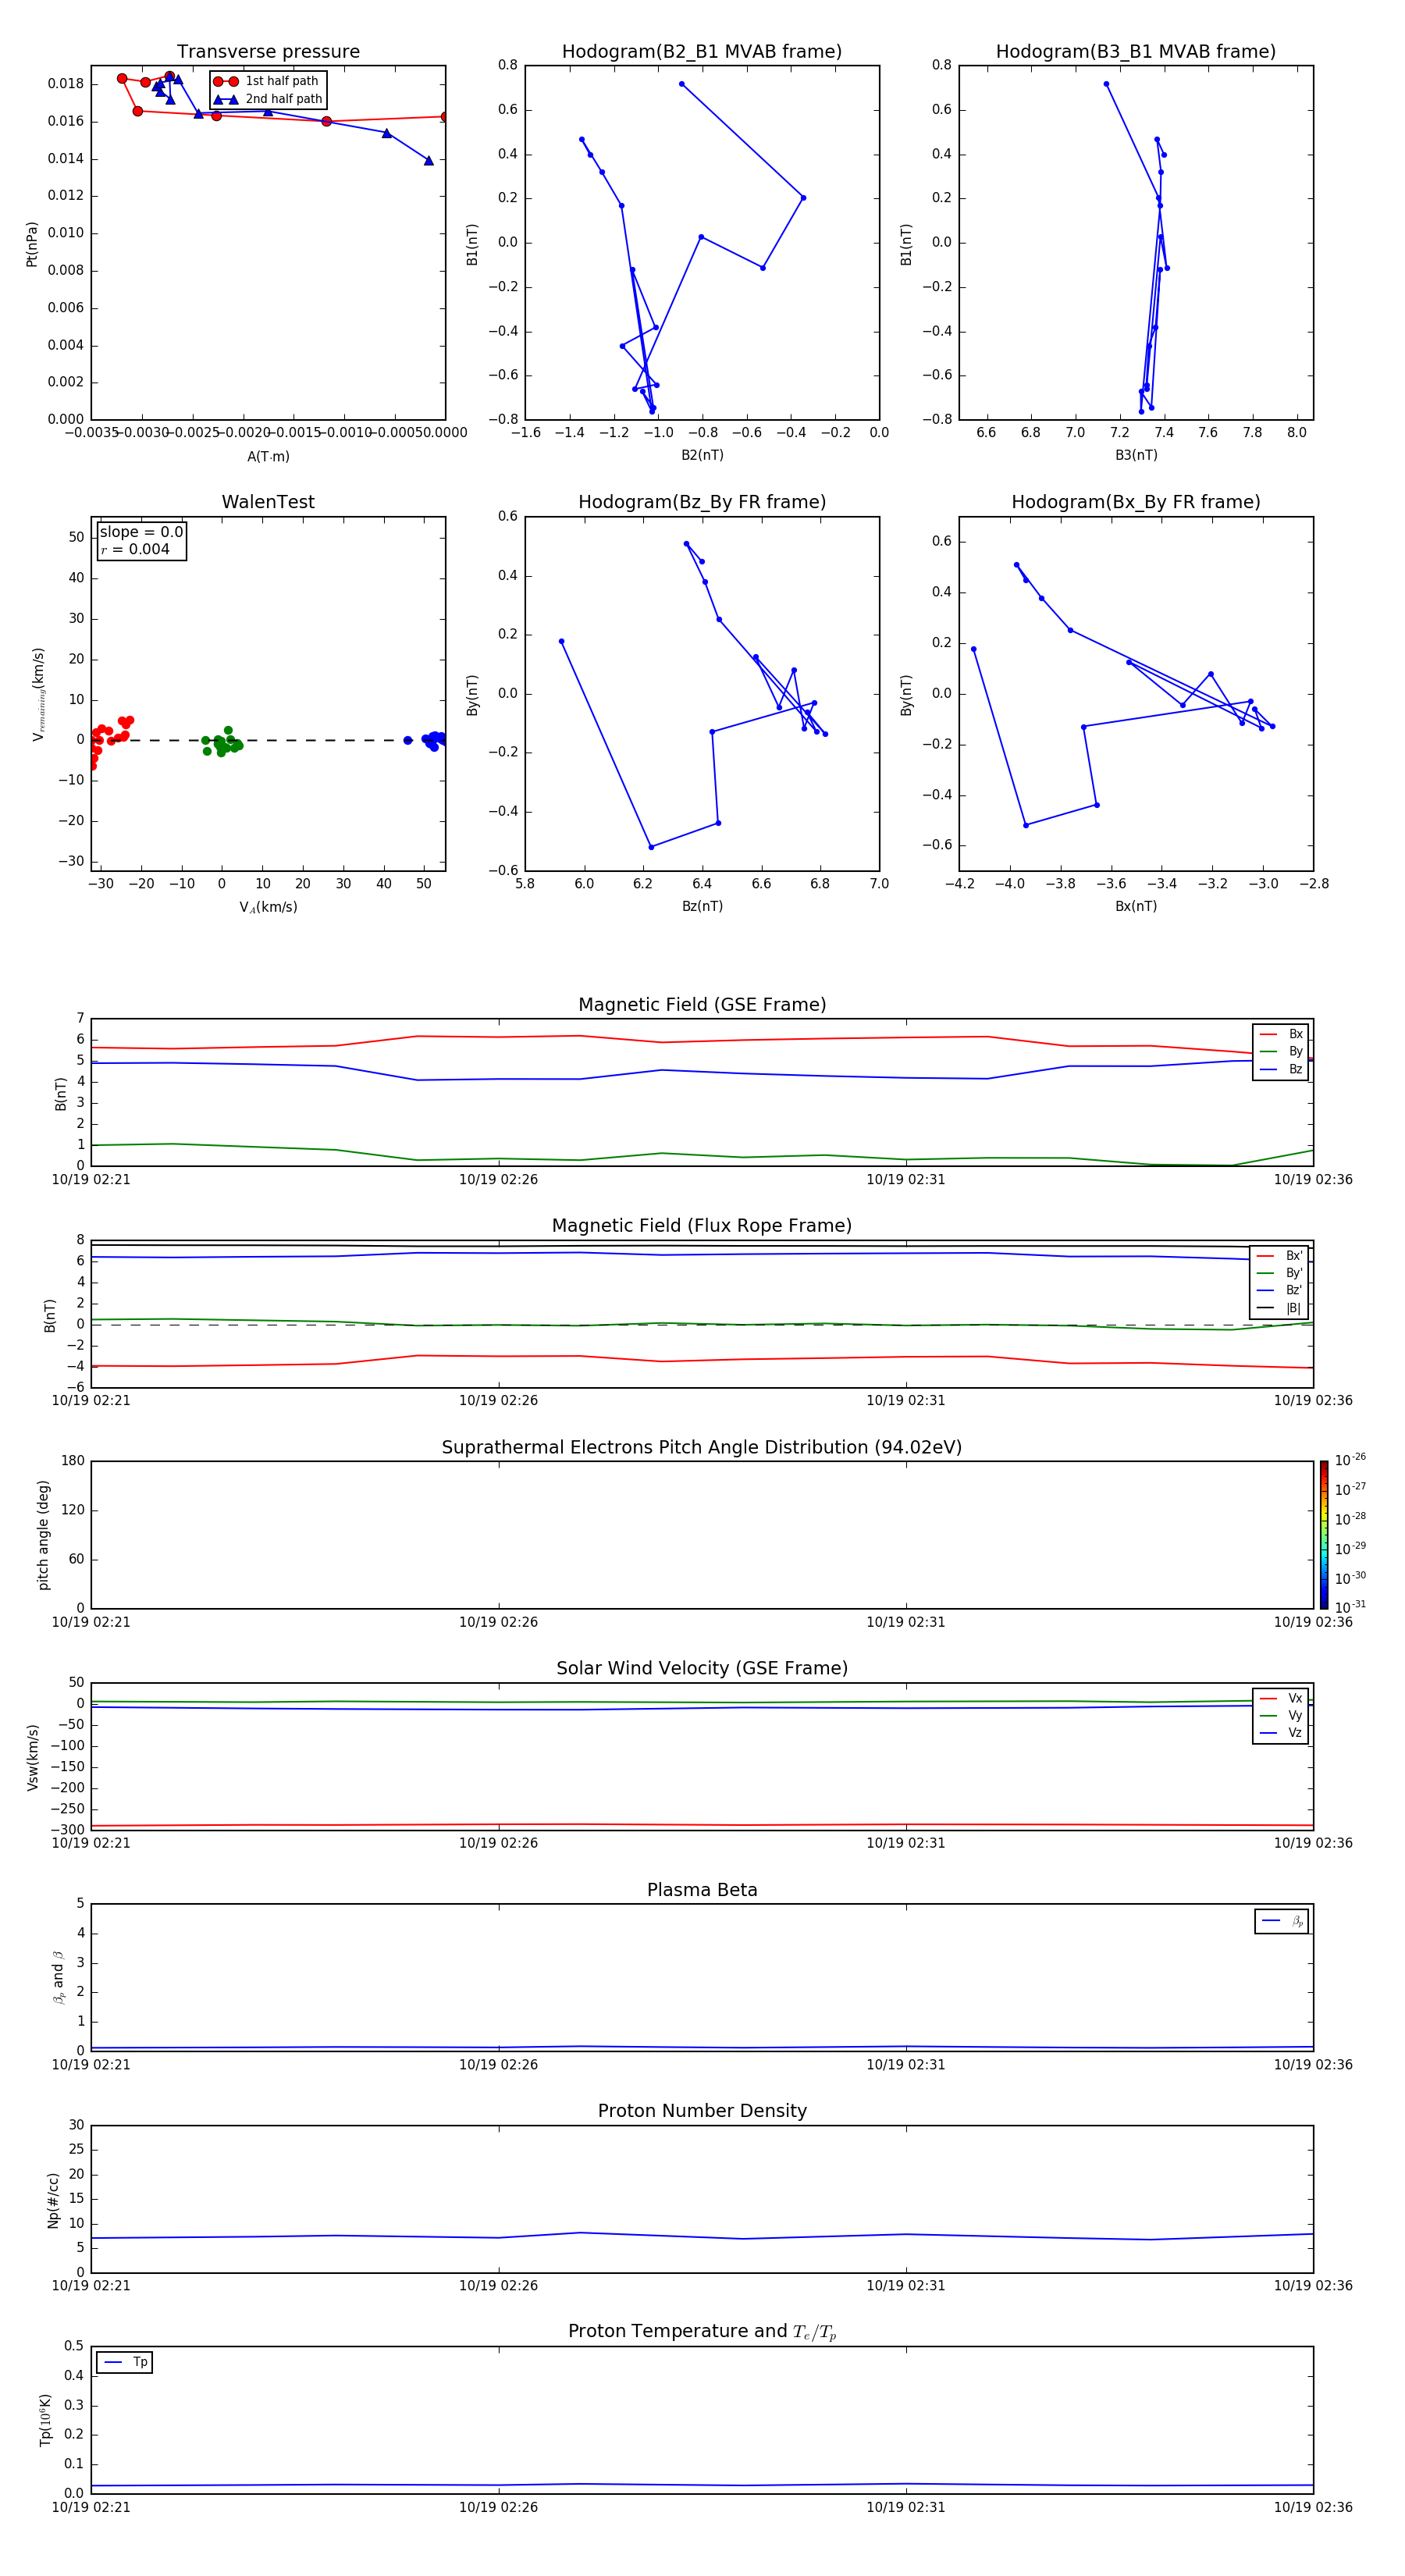Click the green cluster in WalenTest plot
This screenshot has width=1405, height=2576.
coord(222,742)
